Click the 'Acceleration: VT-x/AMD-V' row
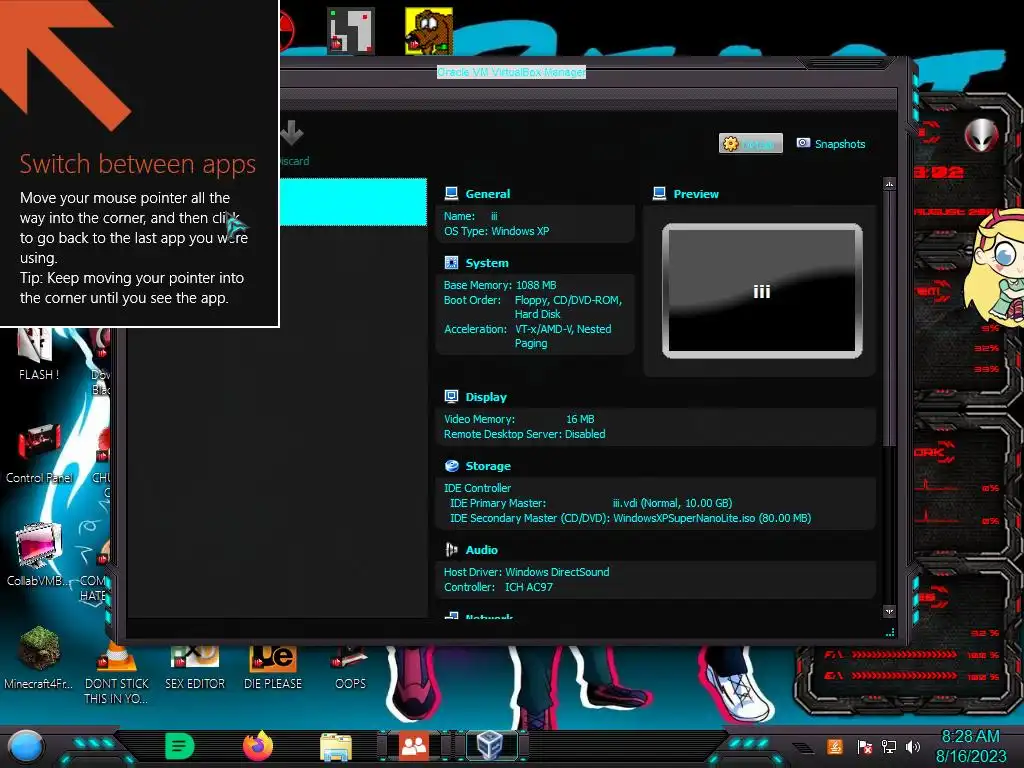The width and height of the screenshot is (1024, 768). point(528,336)
